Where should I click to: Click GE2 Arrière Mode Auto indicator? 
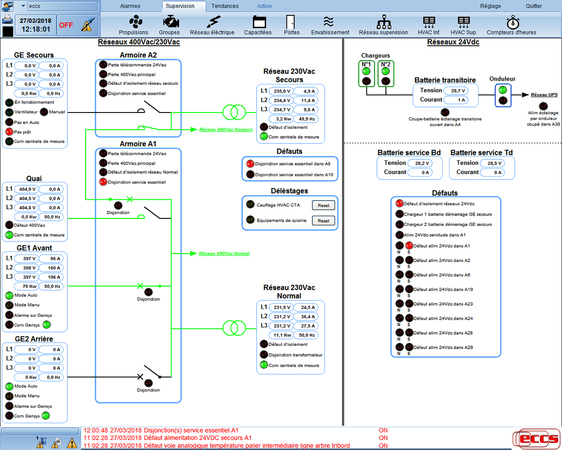tap(9, 387)
